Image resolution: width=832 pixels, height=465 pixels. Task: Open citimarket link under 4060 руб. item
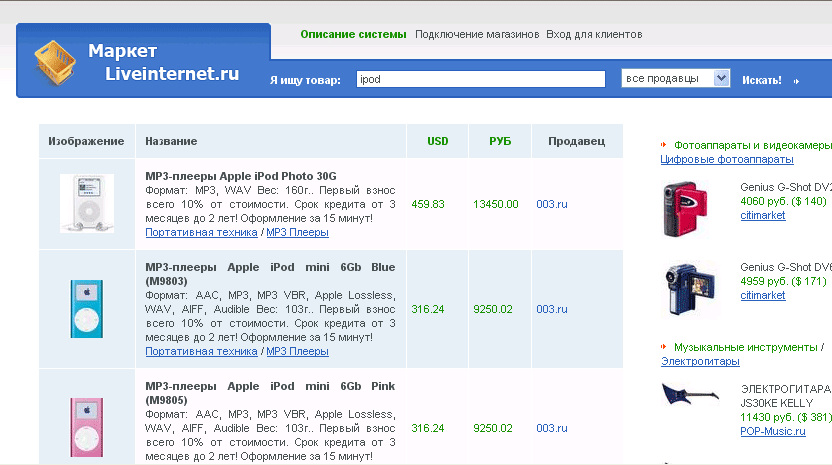[762, 216]
